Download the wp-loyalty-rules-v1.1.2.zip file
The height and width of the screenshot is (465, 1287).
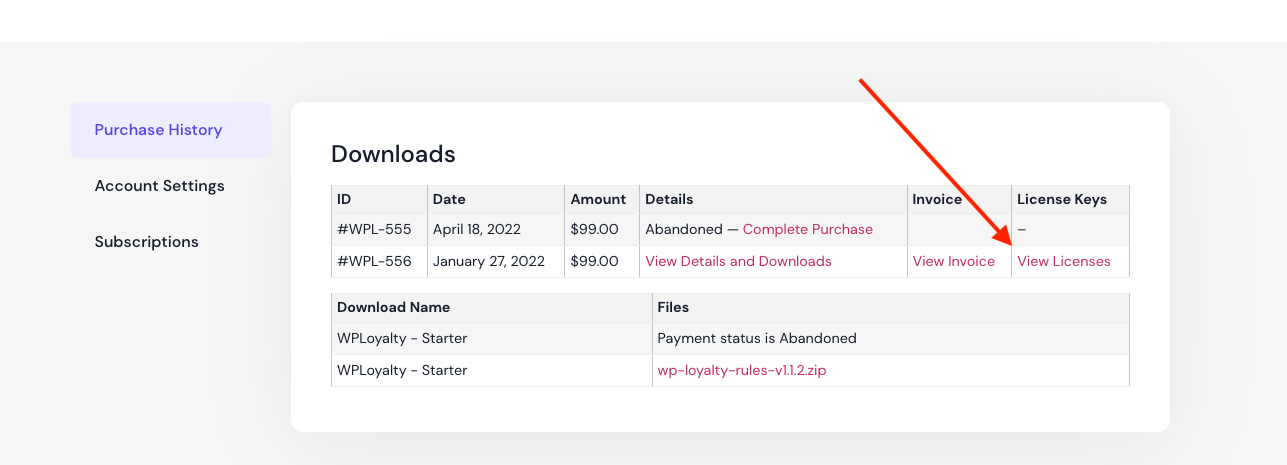click(x=741, y=370)
